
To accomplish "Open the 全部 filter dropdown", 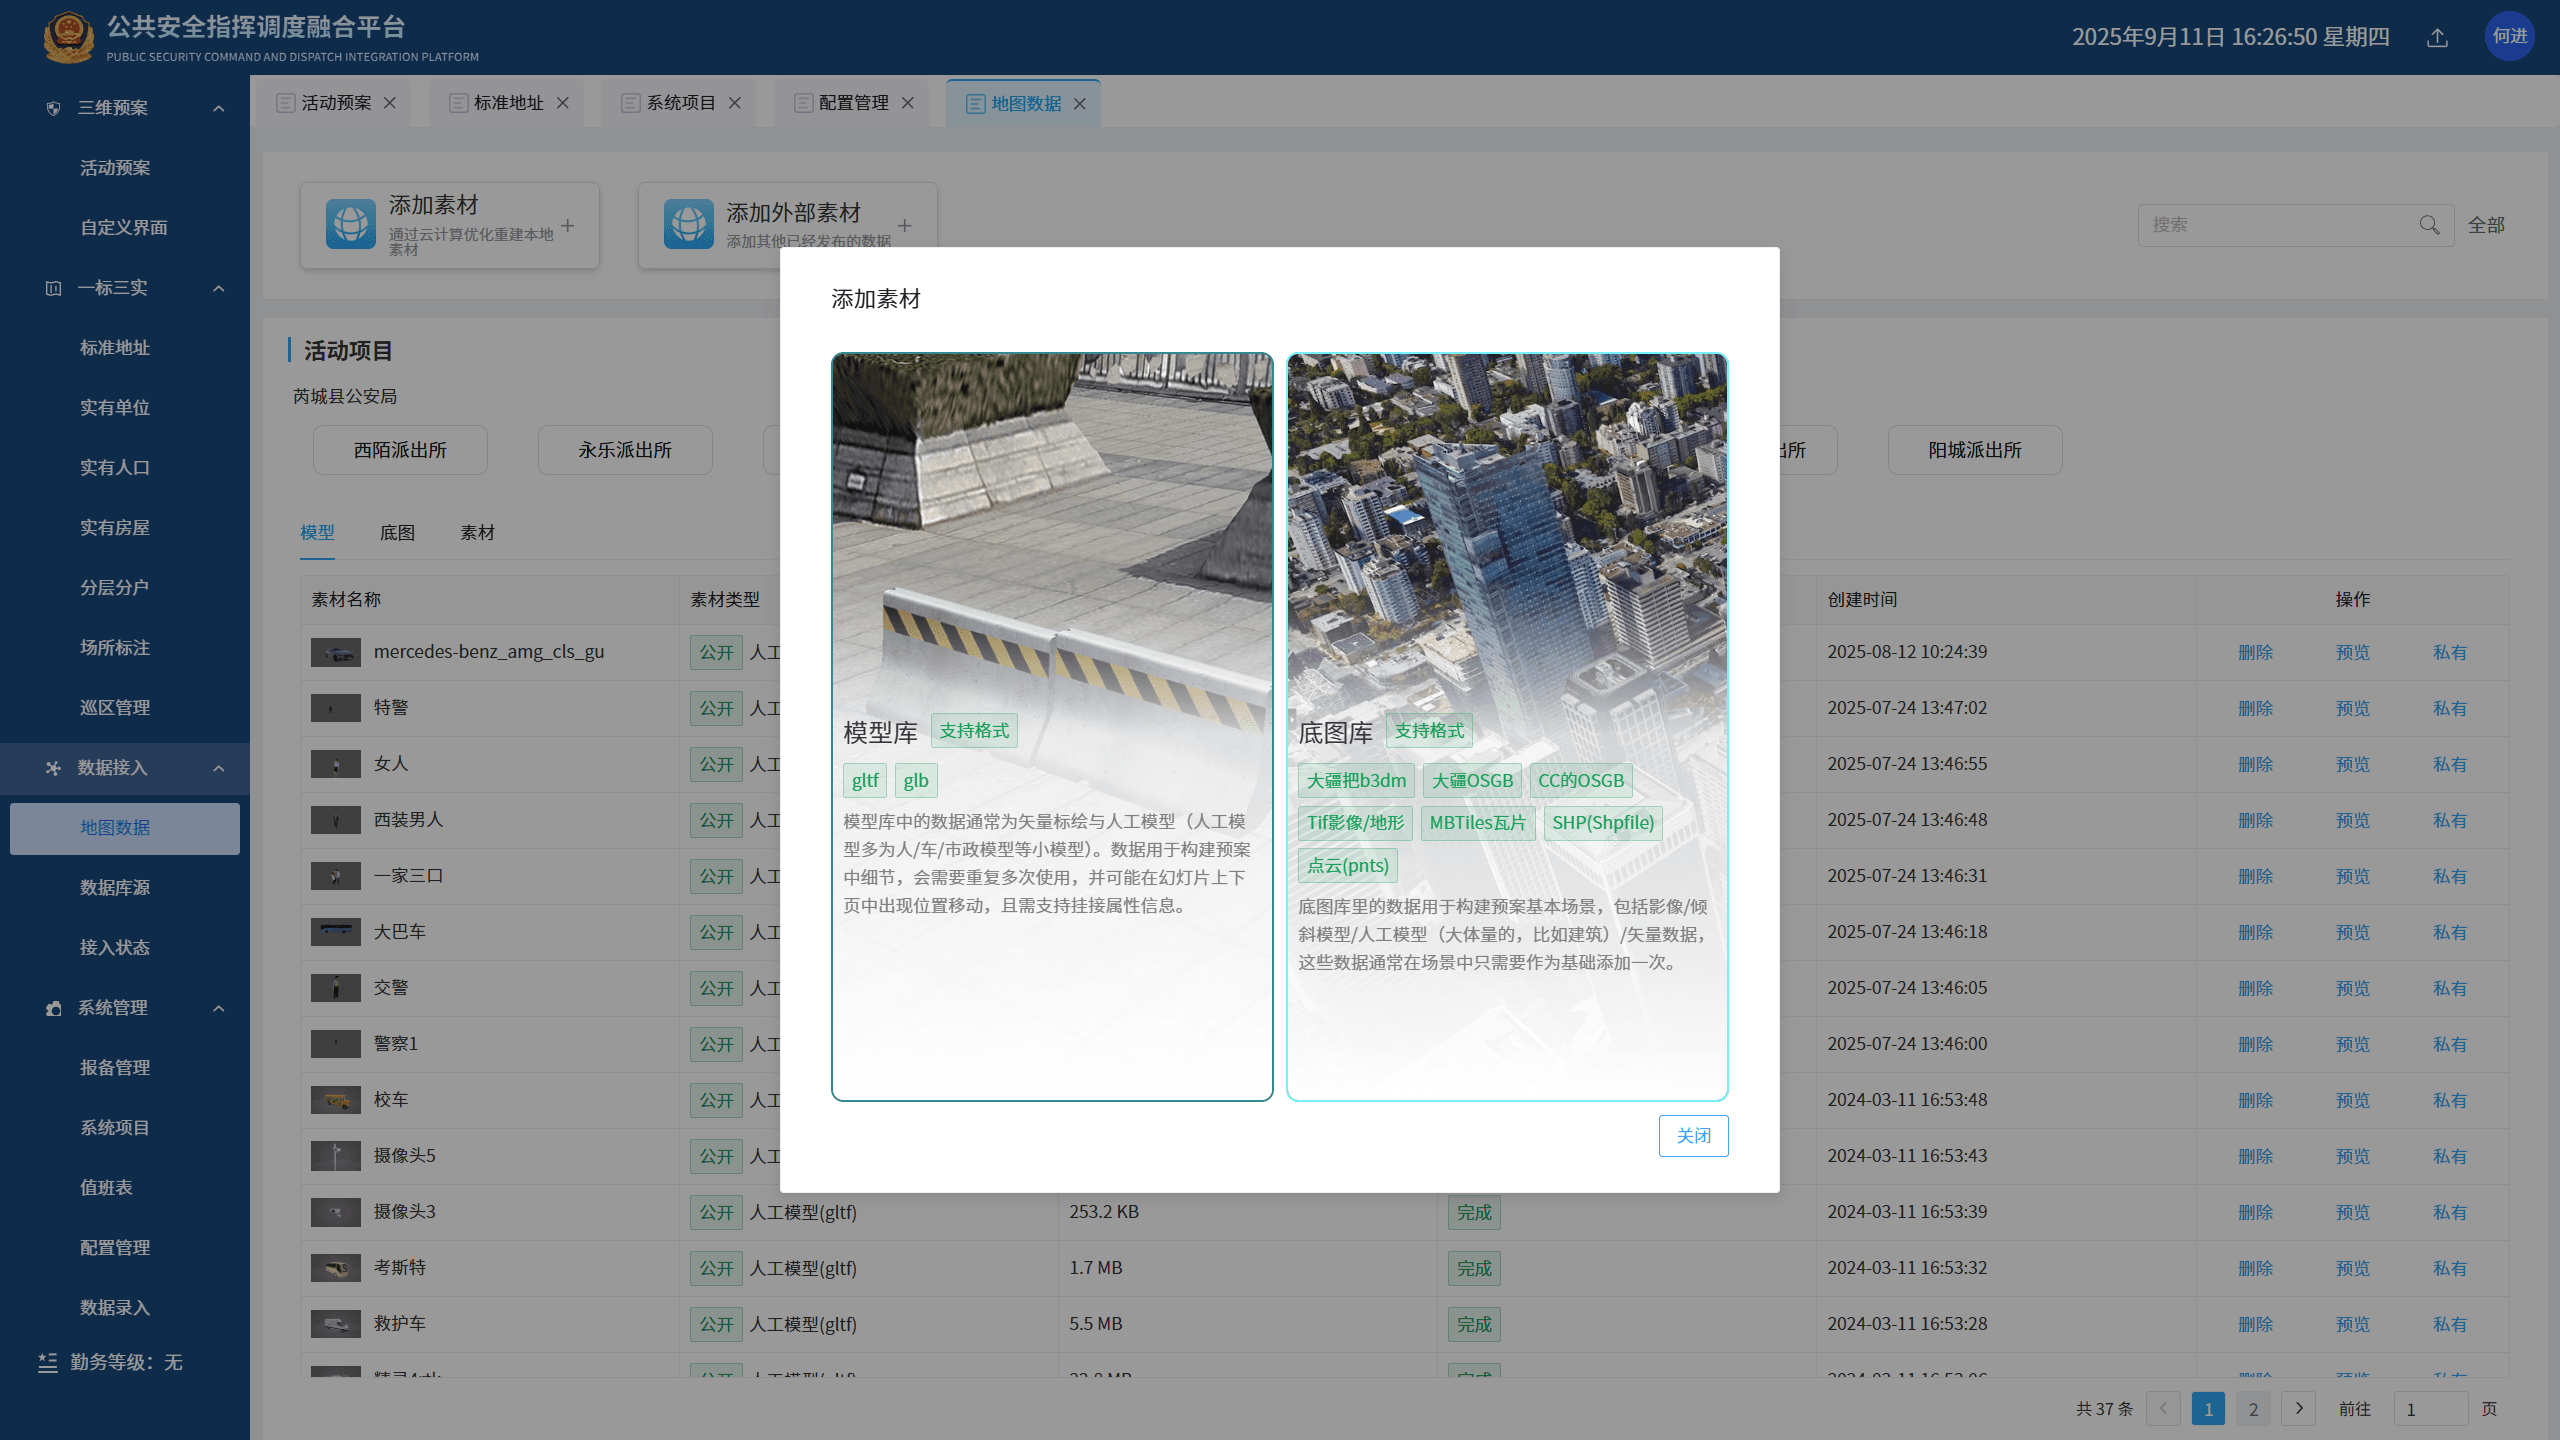I will (x=2486, y=225).
